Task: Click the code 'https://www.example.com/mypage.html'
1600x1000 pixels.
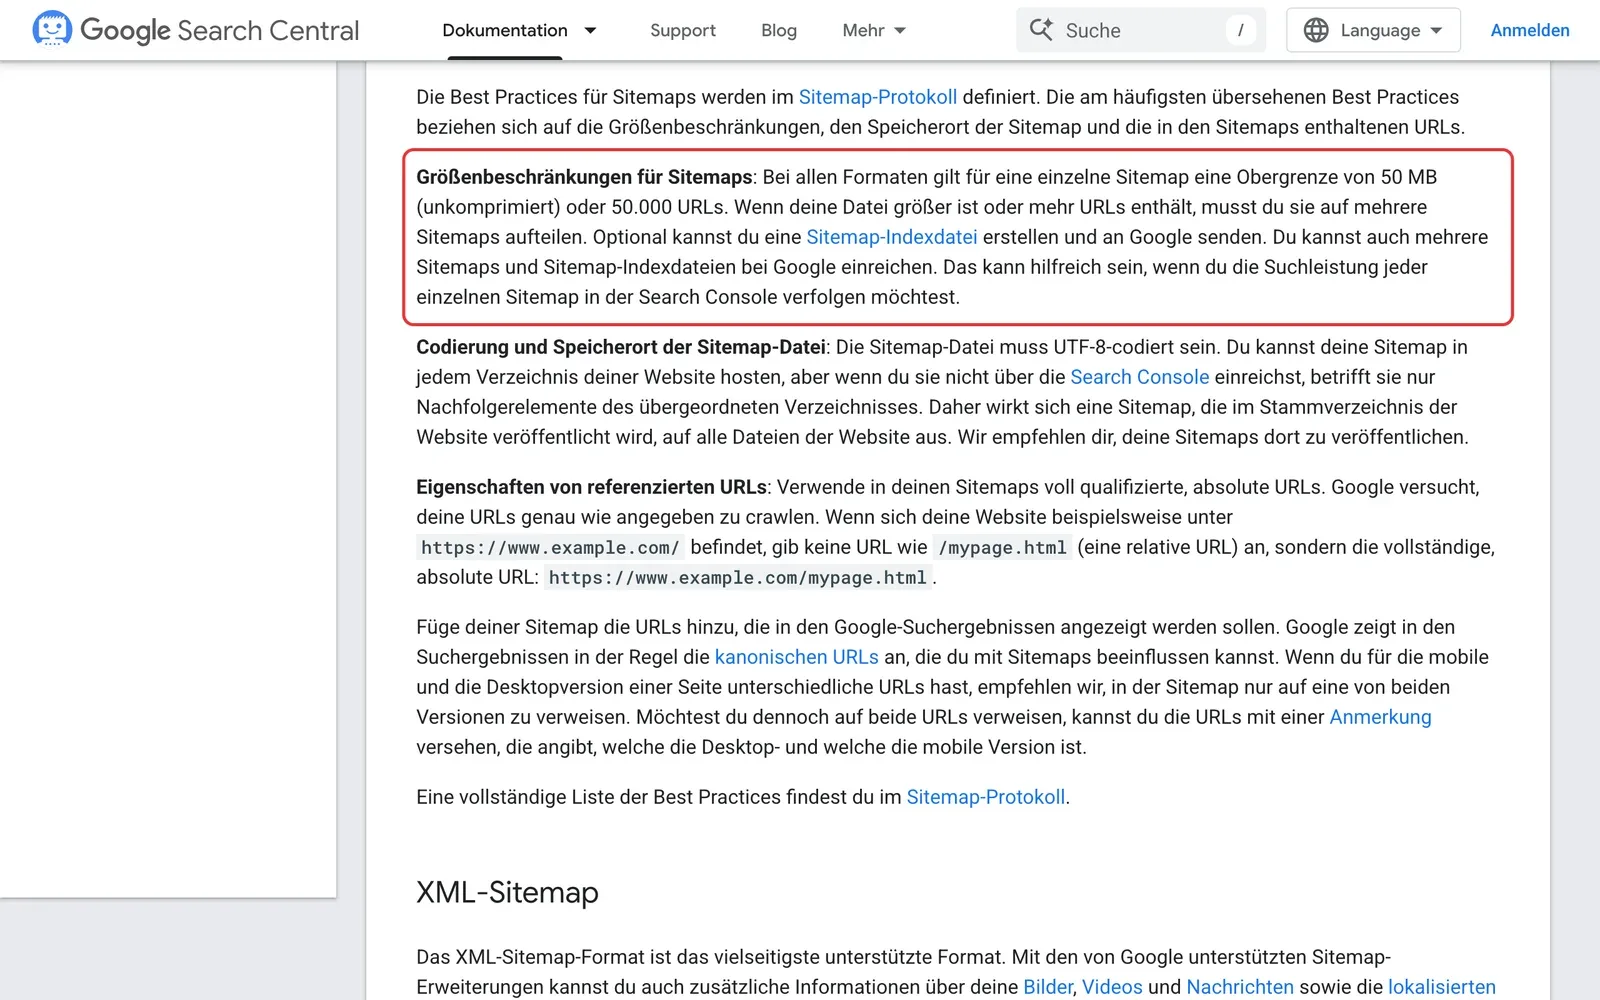Action: pos(738,577)
